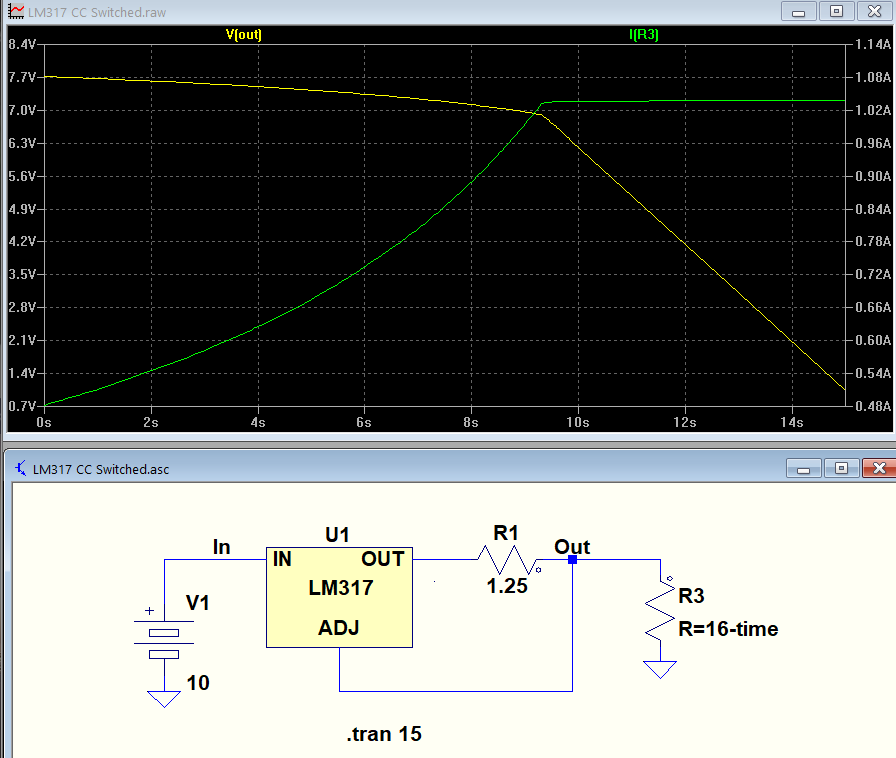Click the '1.02A' current axis label
Screen dimensions: 896x758
click(873, 110)
